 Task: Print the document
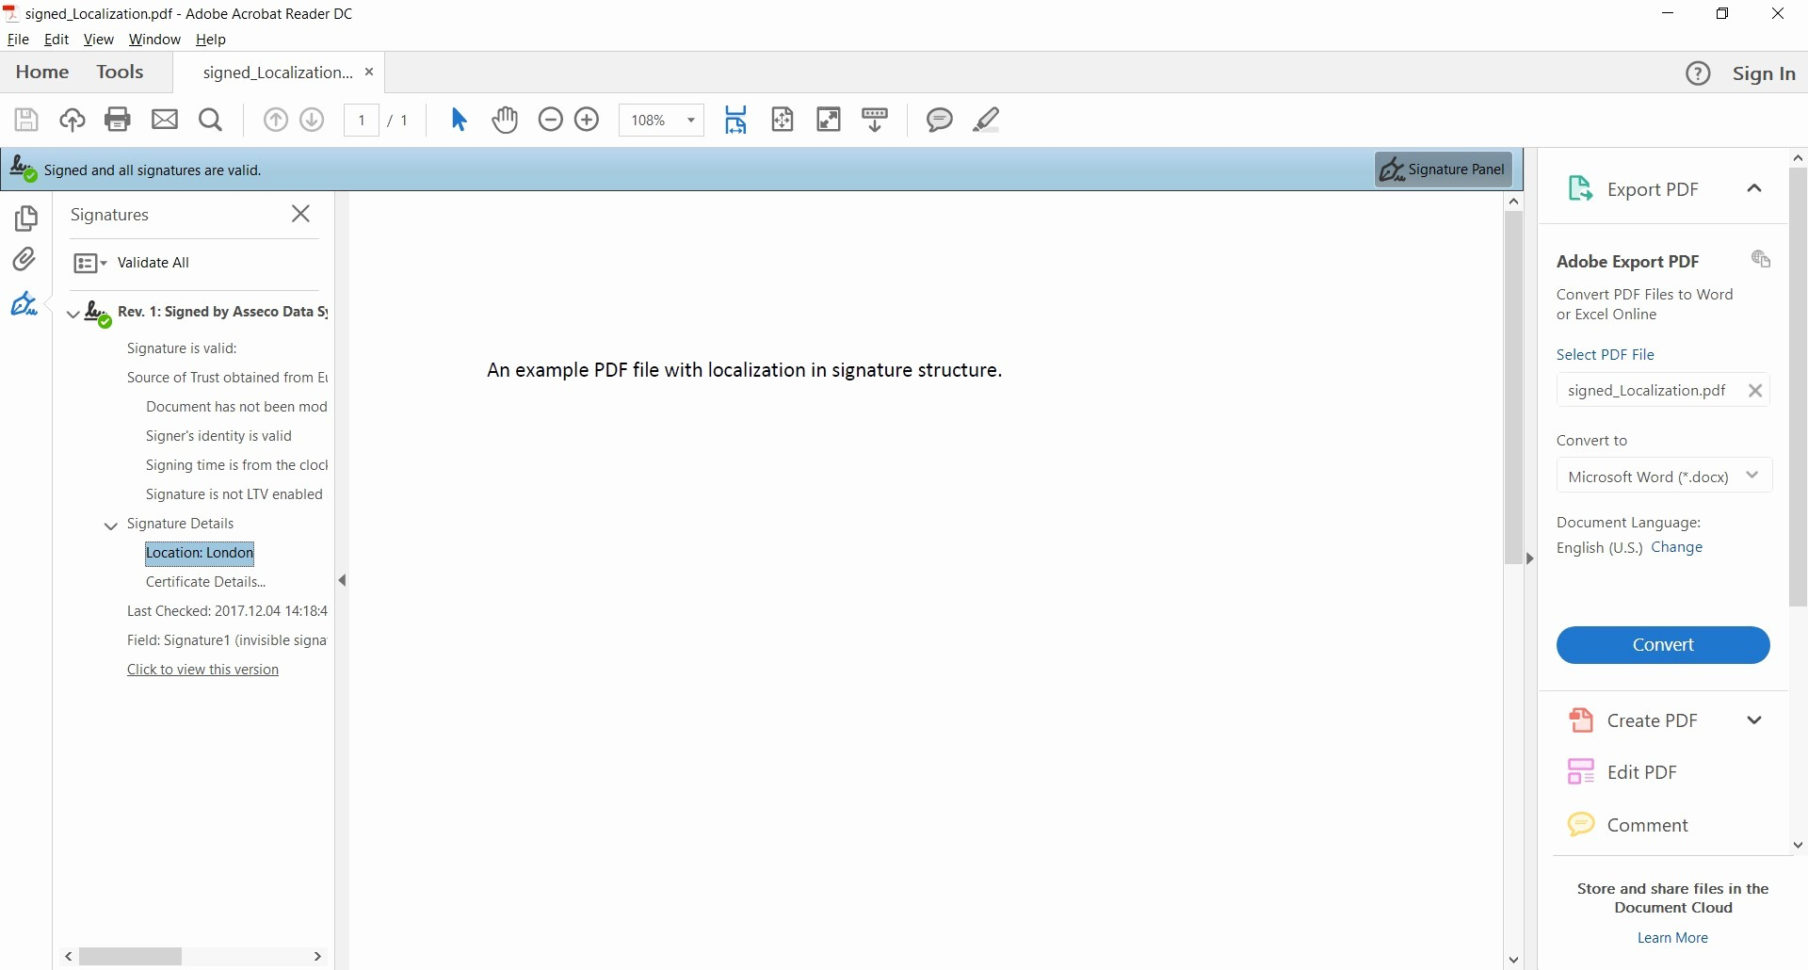click(117, 119)
